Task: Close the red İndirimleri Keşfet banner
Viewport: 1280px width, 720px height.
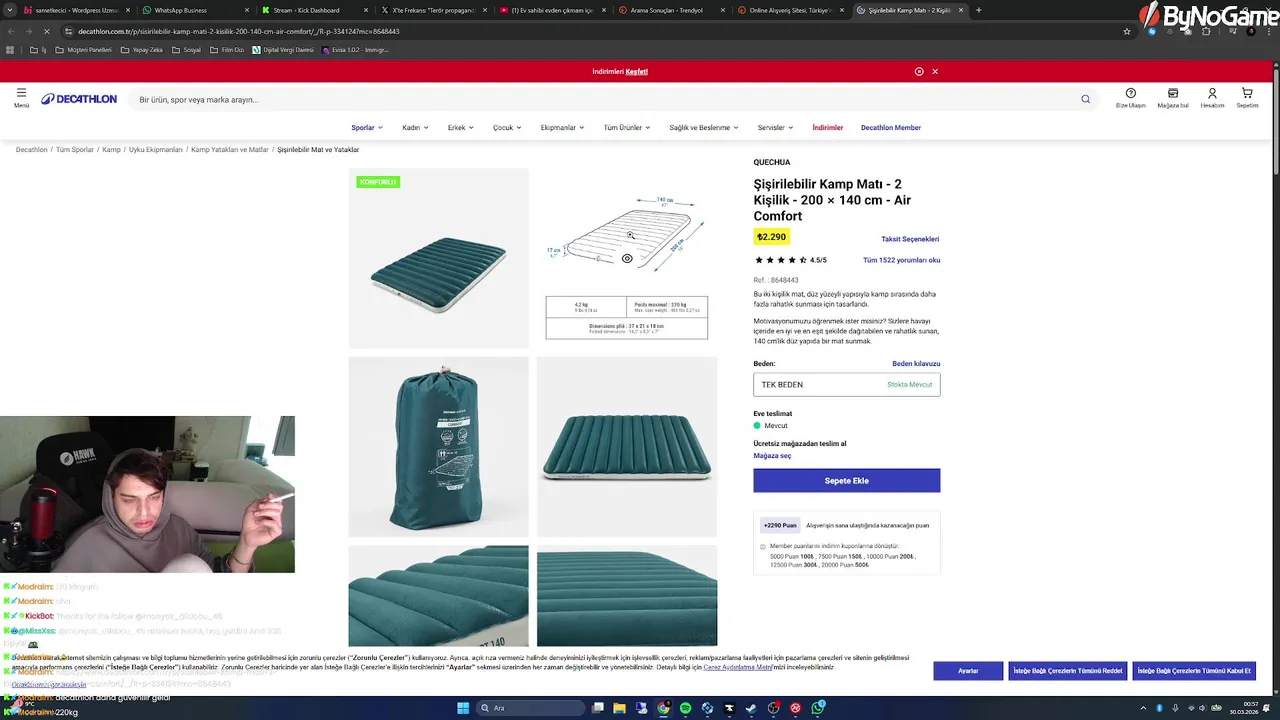Action: tap(935, 71)
